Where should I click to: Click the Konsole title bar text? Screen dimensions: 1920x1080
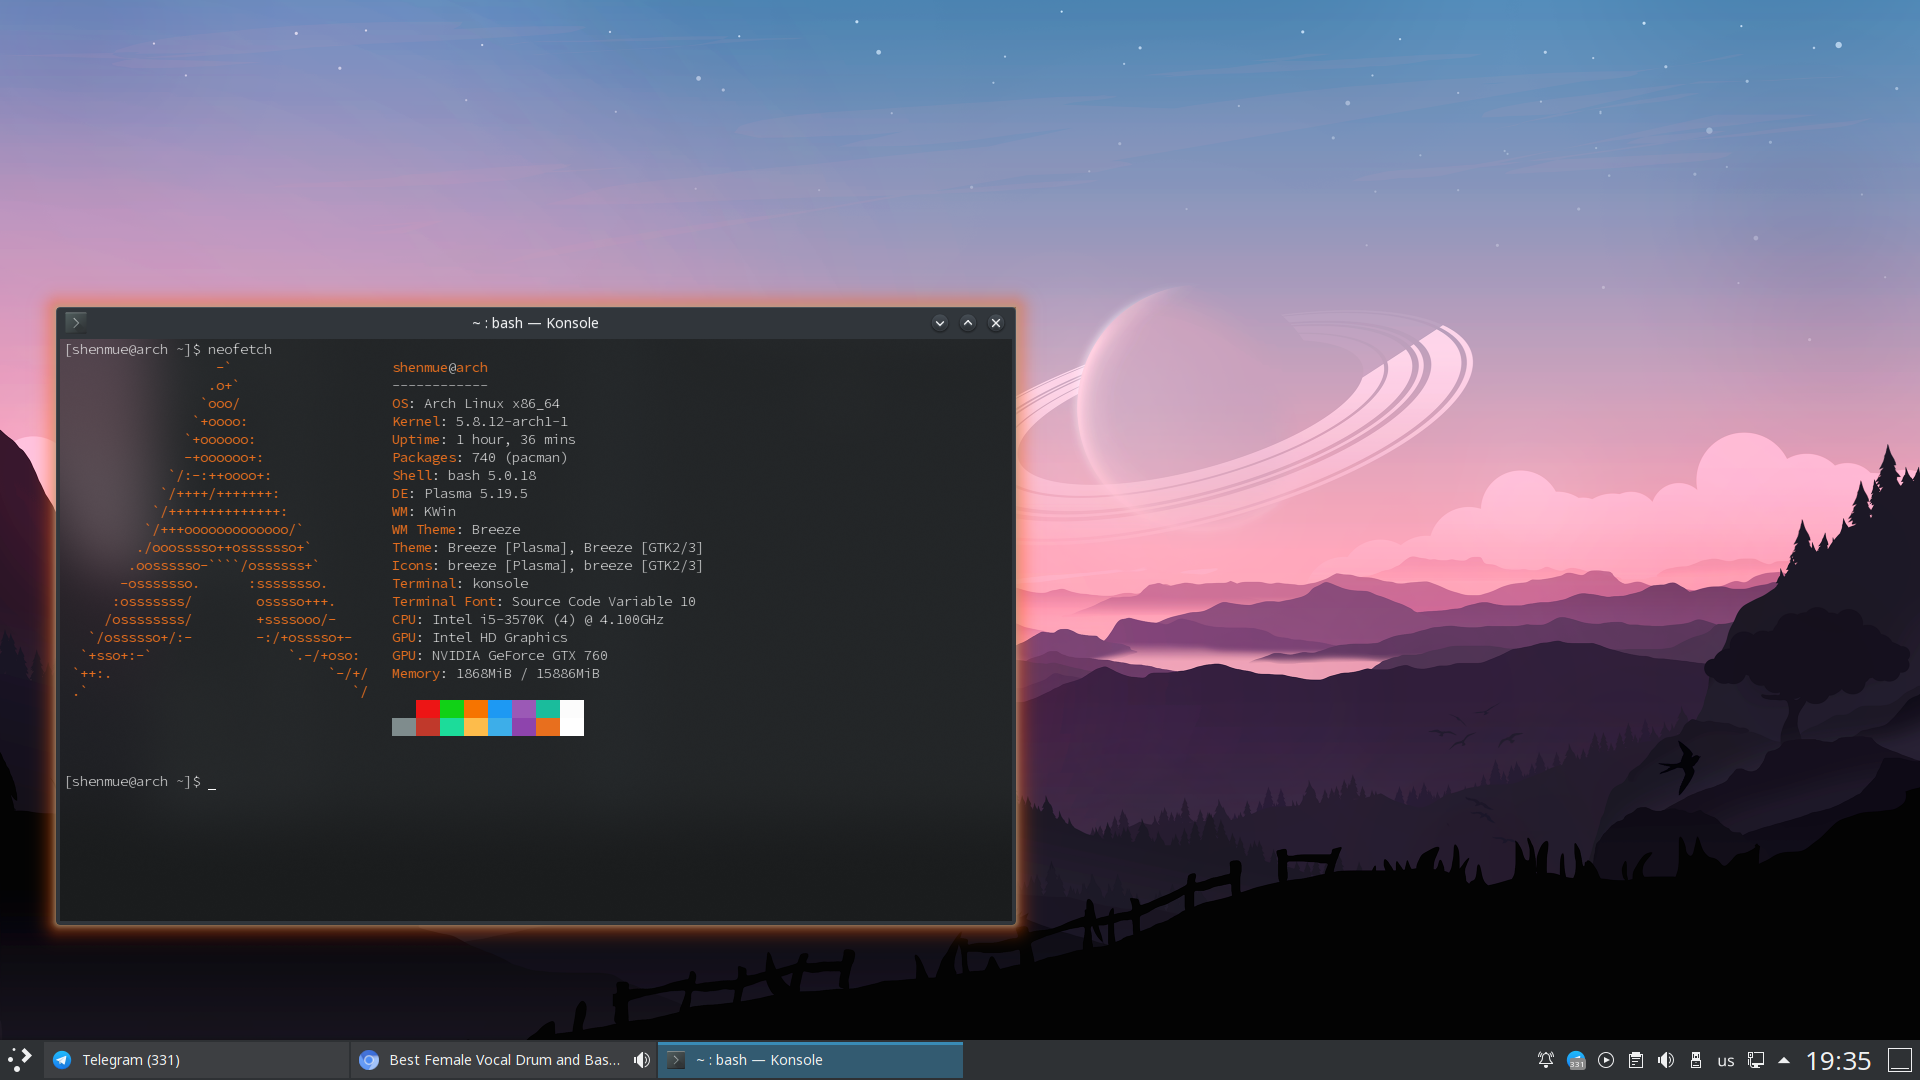point(535,323)
